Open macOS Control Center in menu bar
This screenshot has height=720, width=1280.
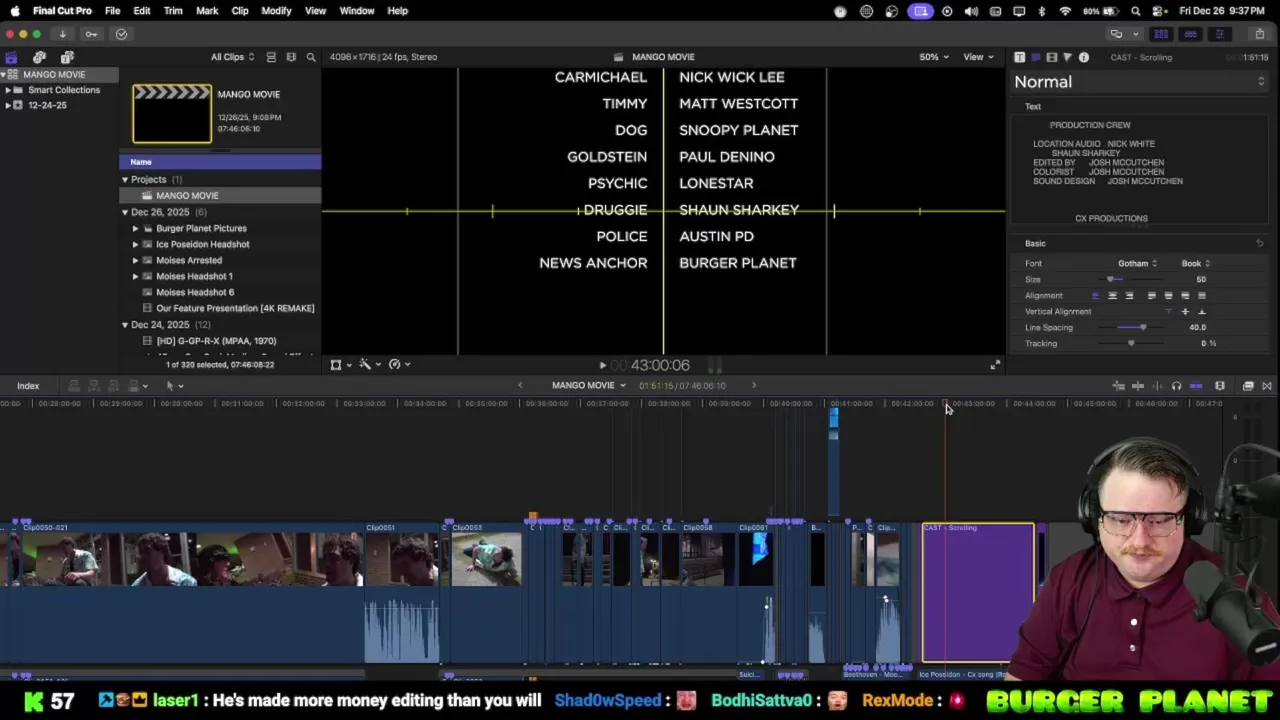1159,11
